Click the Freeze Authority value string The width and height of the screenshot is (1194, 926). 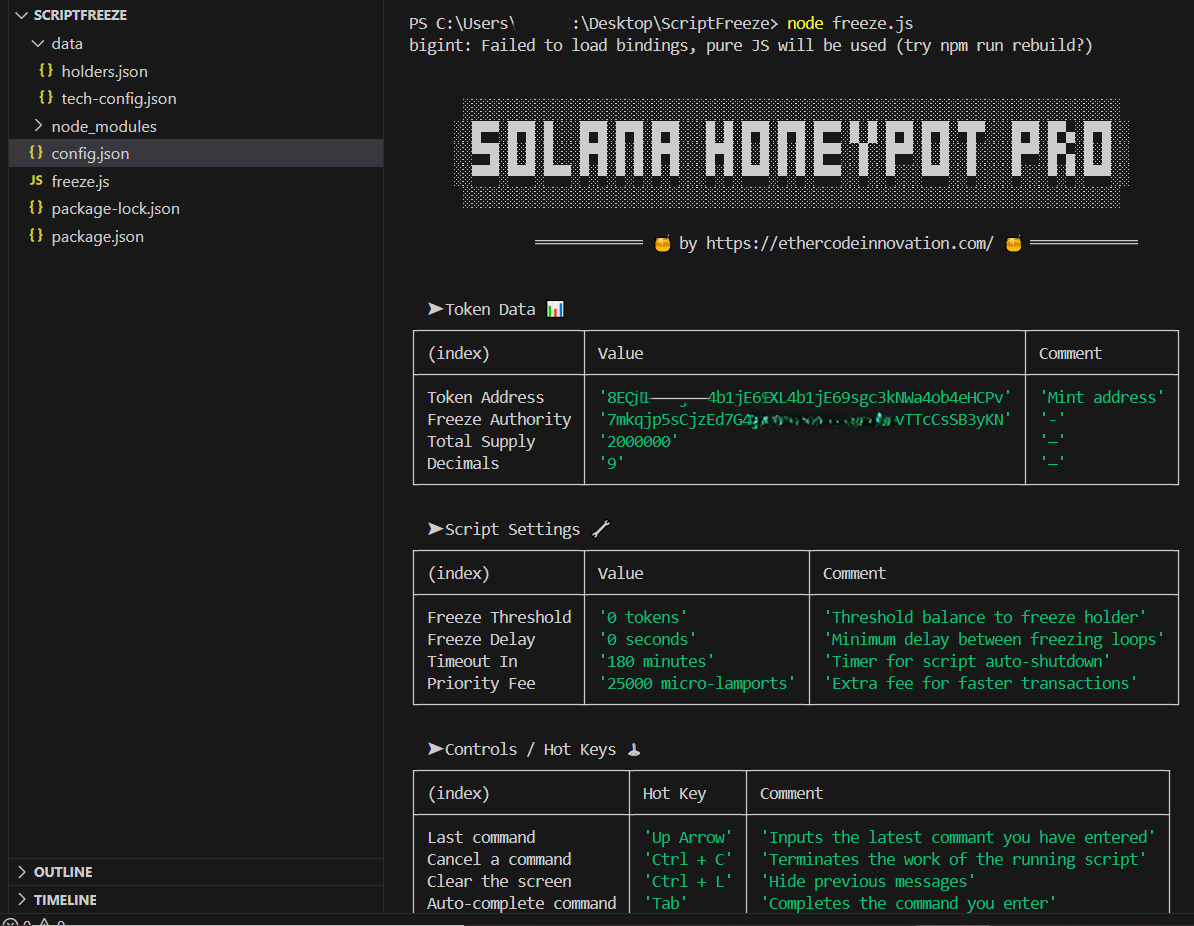805,420
